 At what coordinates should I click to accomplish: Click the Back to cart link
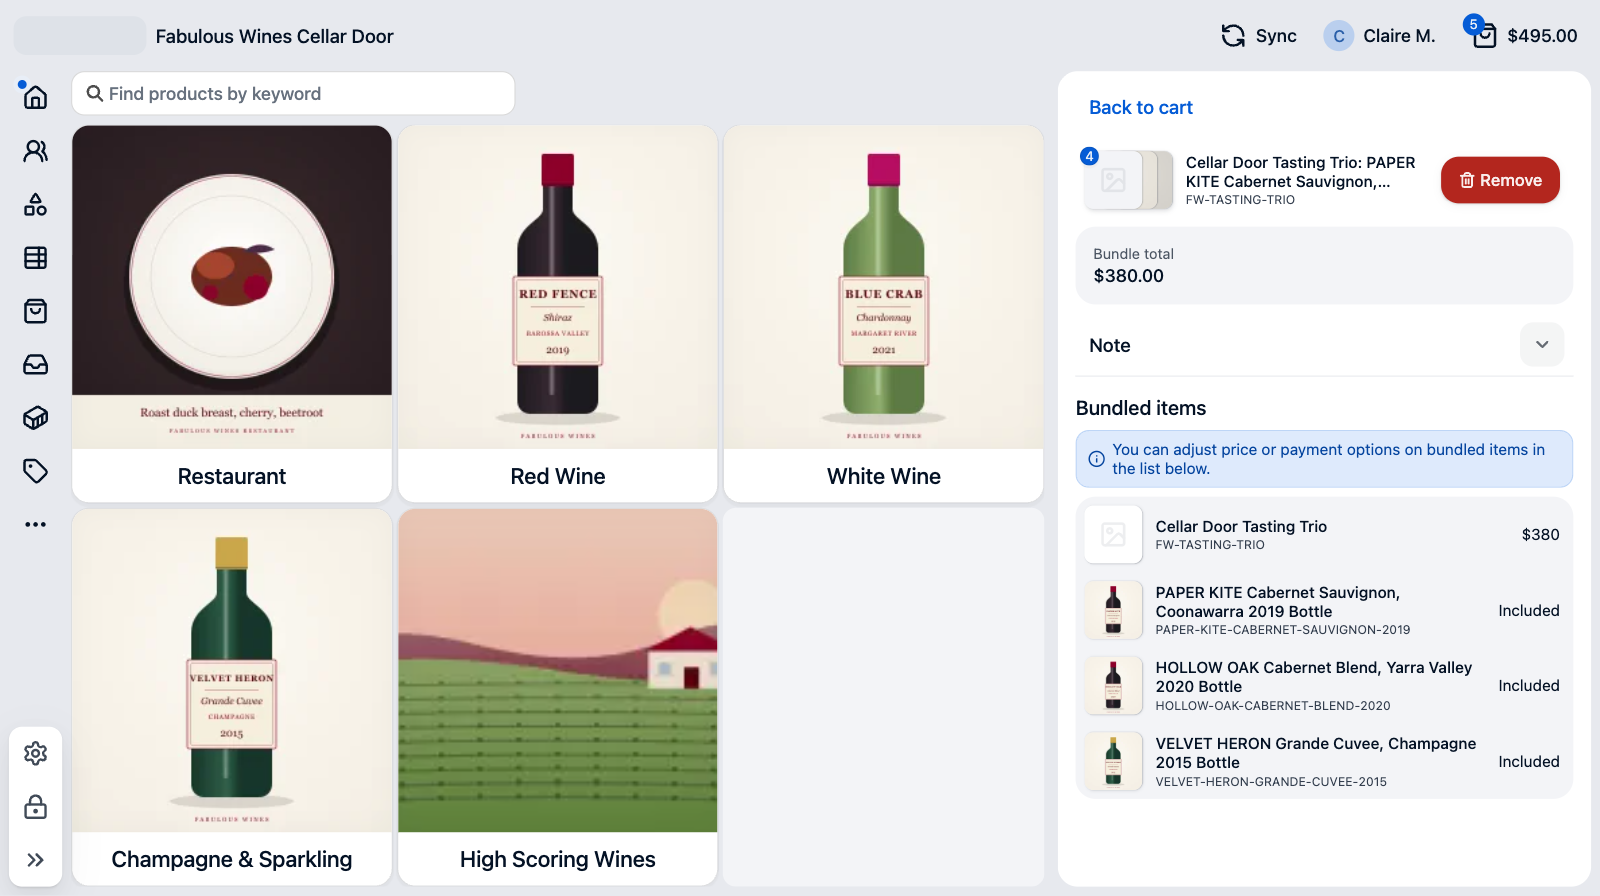click(x=1140, y=107)
